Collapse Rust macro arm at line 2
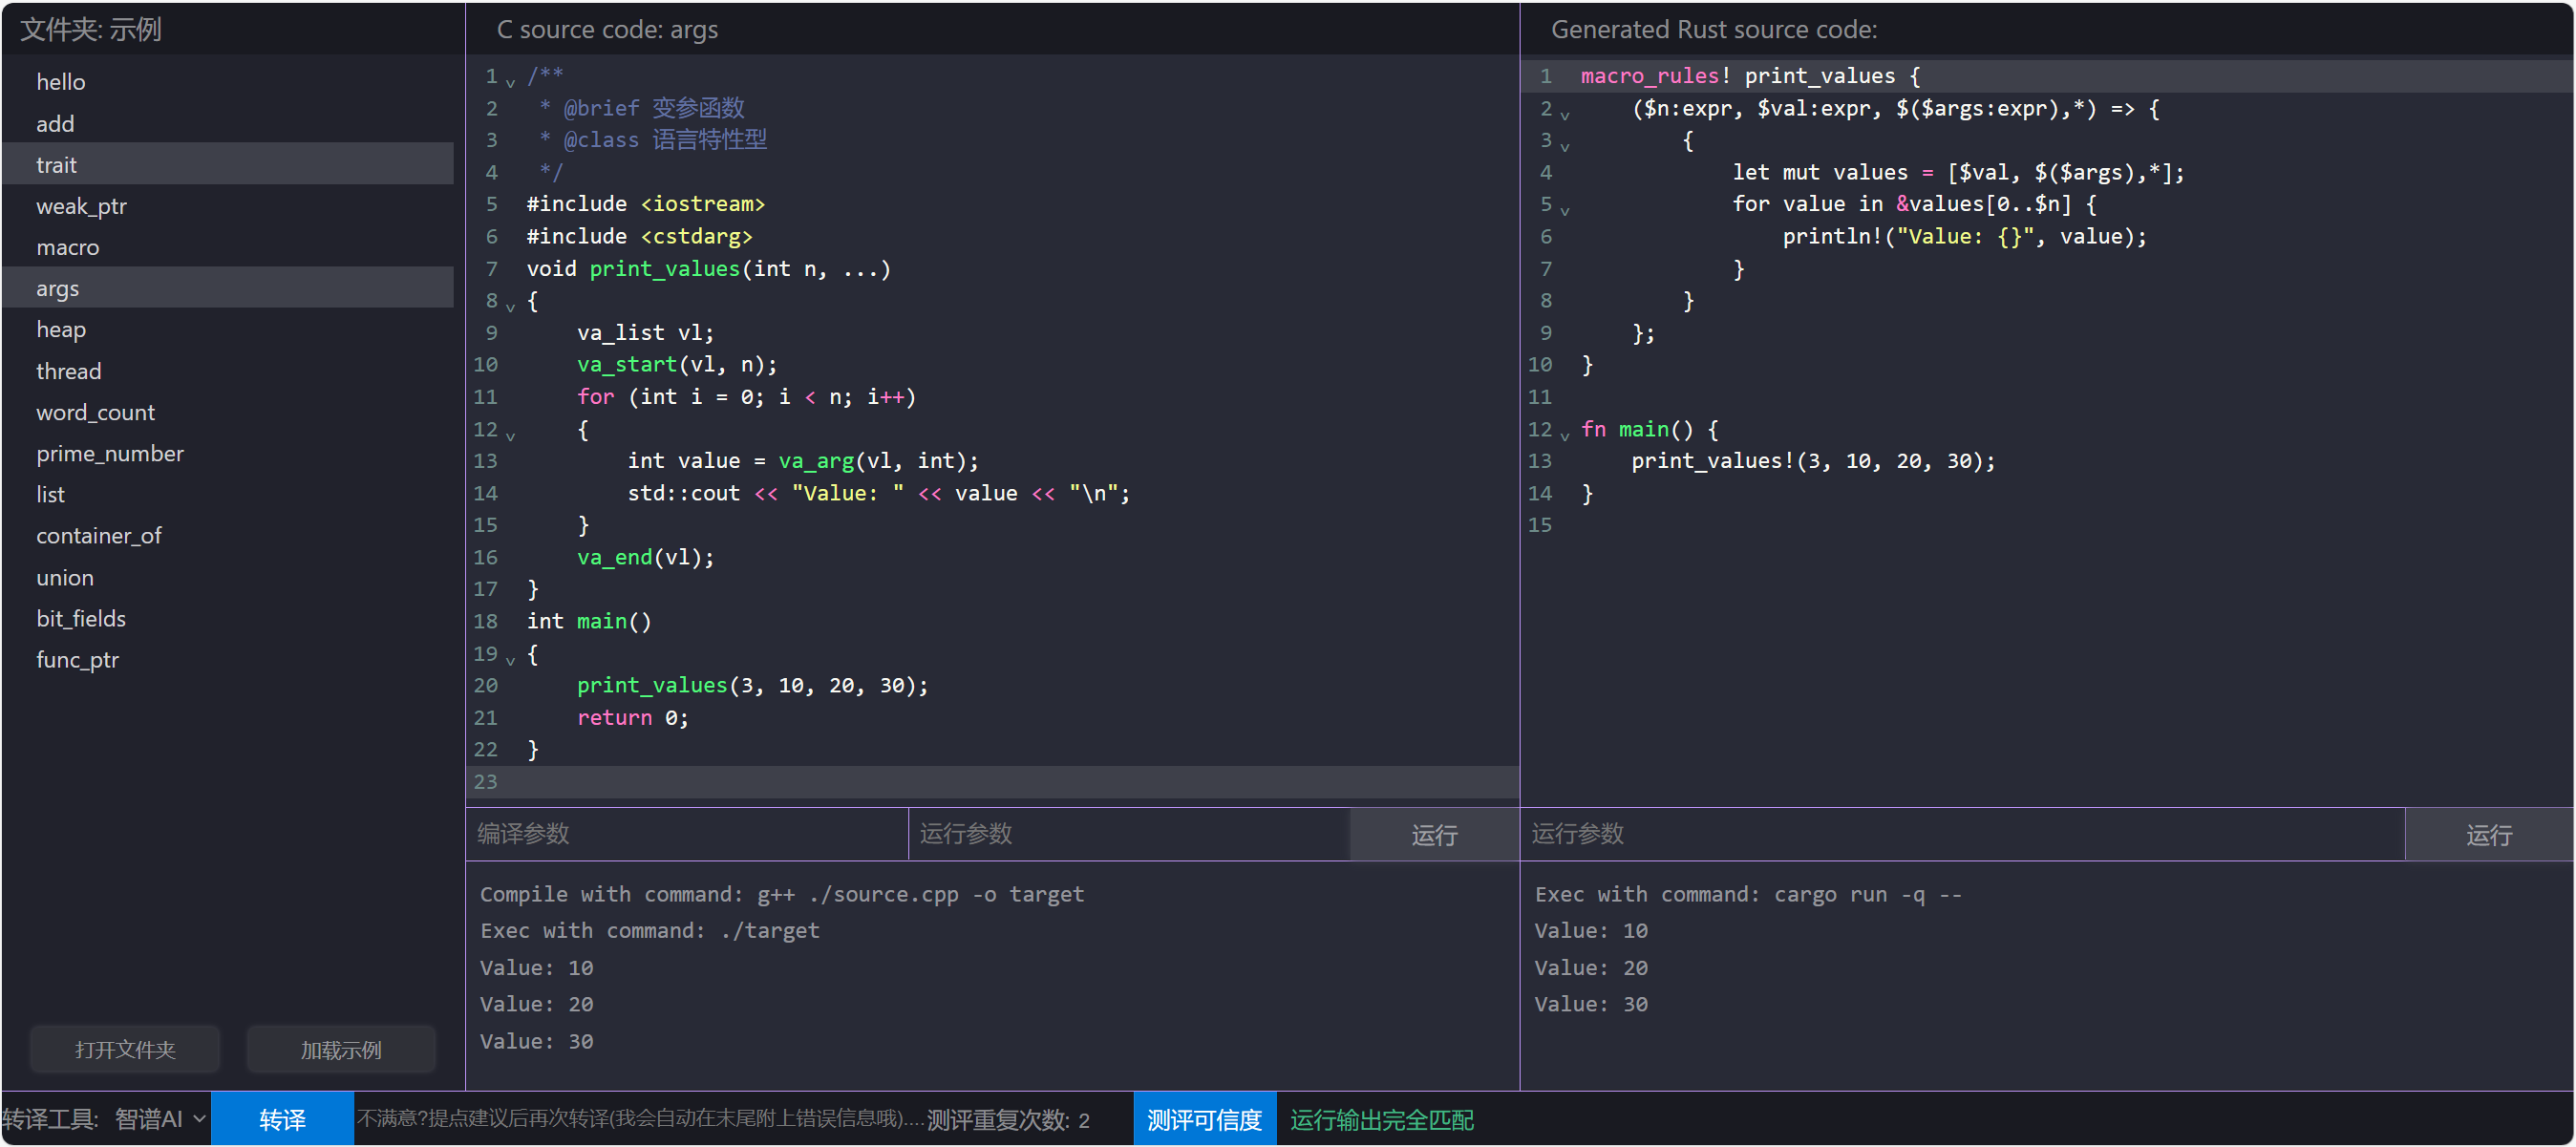The image size is (2576, 1147). [1565, 115]
